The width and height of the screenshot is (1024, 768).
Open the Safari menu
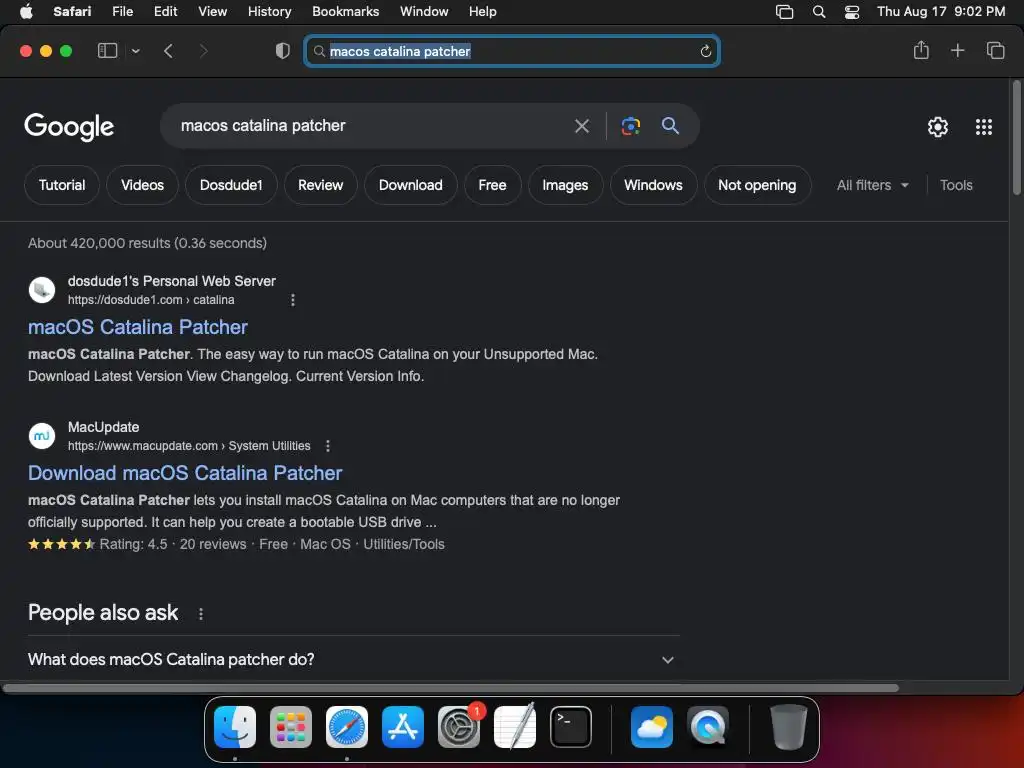tap(72, 11)
